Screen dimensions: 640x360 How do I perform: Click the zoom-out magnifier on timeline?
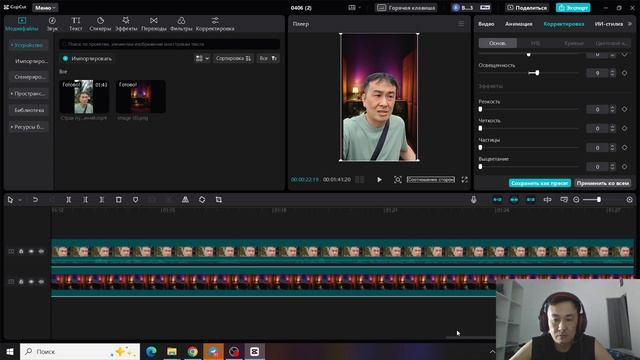[576, 200]
